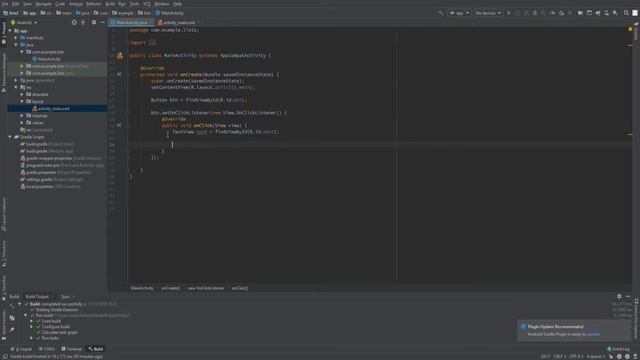Open the Terminal tool window
This screenshot has height=360, width=640.
tap(71, 349)
